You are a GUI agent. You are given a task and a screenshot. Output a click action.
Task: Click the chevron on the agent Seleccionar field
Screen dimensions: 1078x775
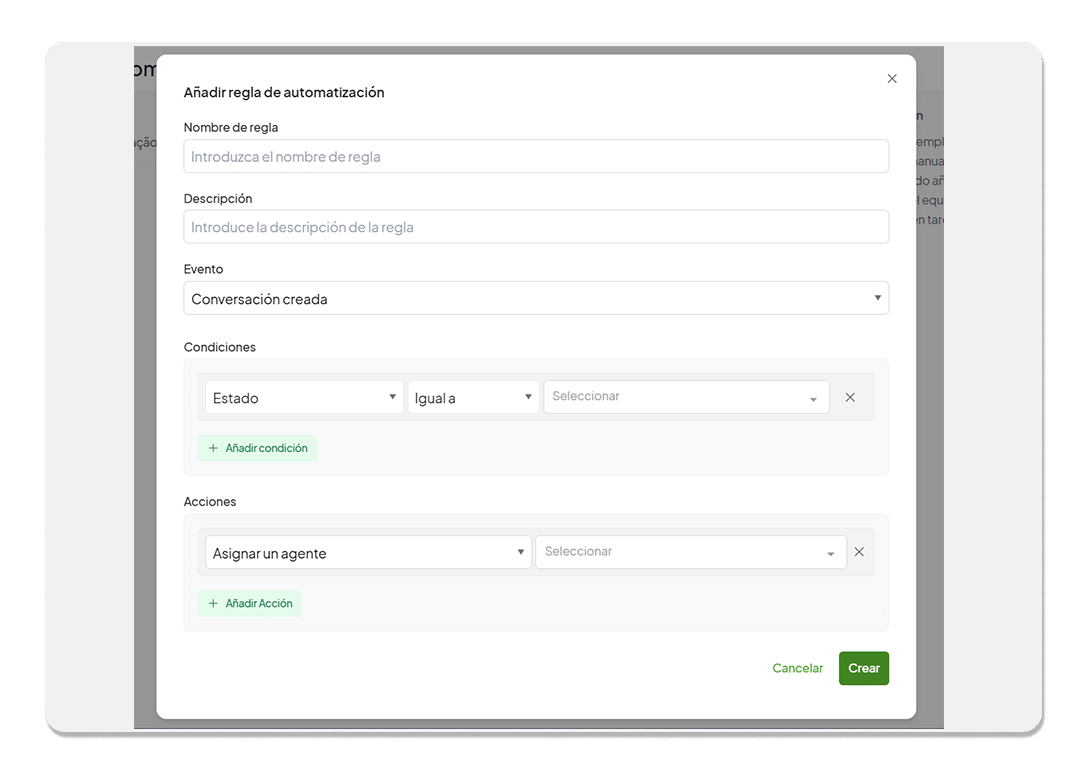(828, 551)
